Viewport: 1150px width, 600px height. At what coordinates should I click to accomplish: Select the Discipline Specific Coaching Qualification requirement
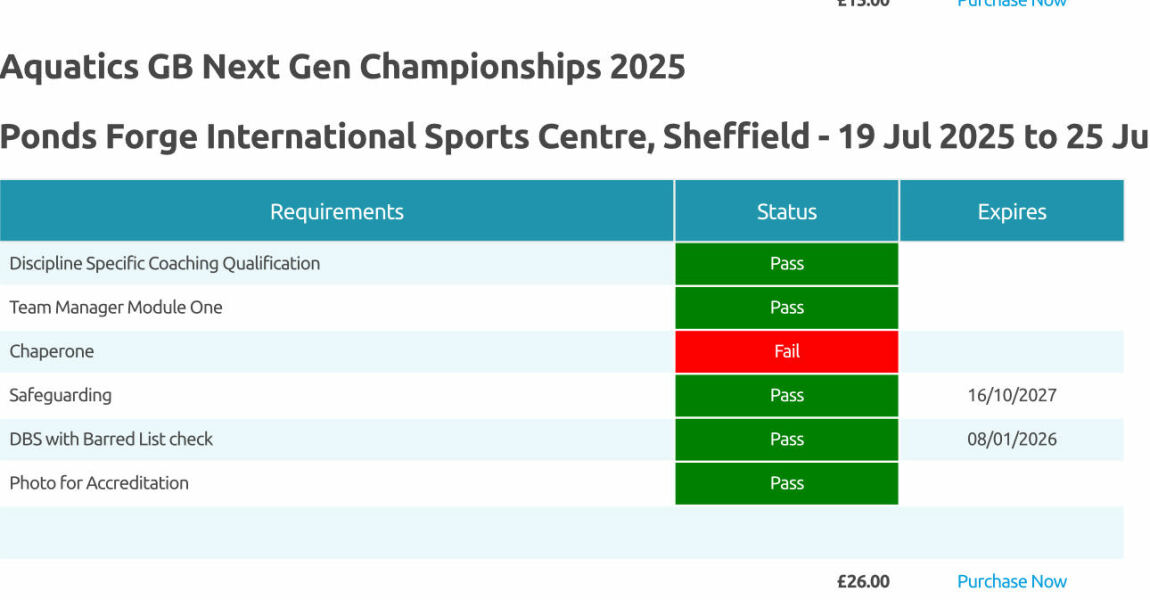click(164, 264)
